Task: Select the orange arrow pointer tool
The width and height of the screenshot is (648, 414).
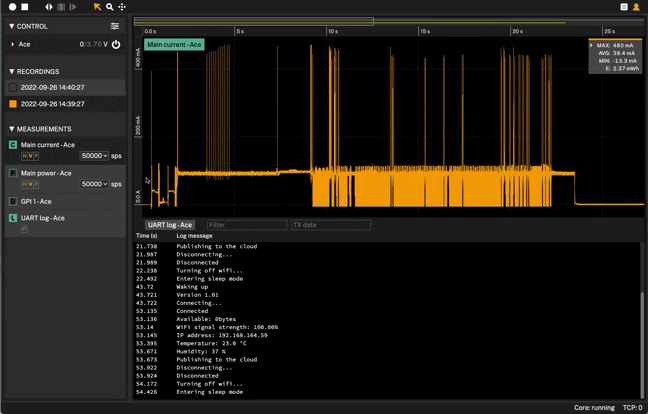Action: click(x=97, y=7)
